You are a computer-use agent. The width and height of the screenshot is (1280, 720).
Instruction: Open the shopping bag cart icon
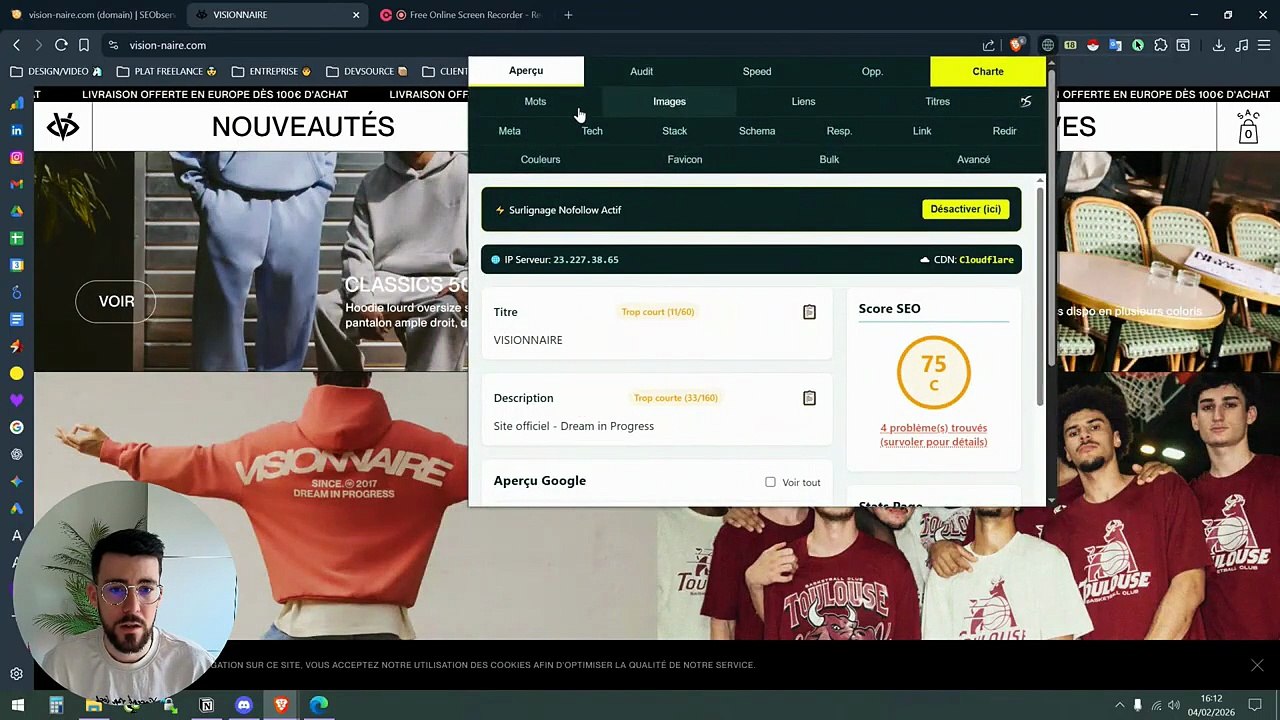1248,127
